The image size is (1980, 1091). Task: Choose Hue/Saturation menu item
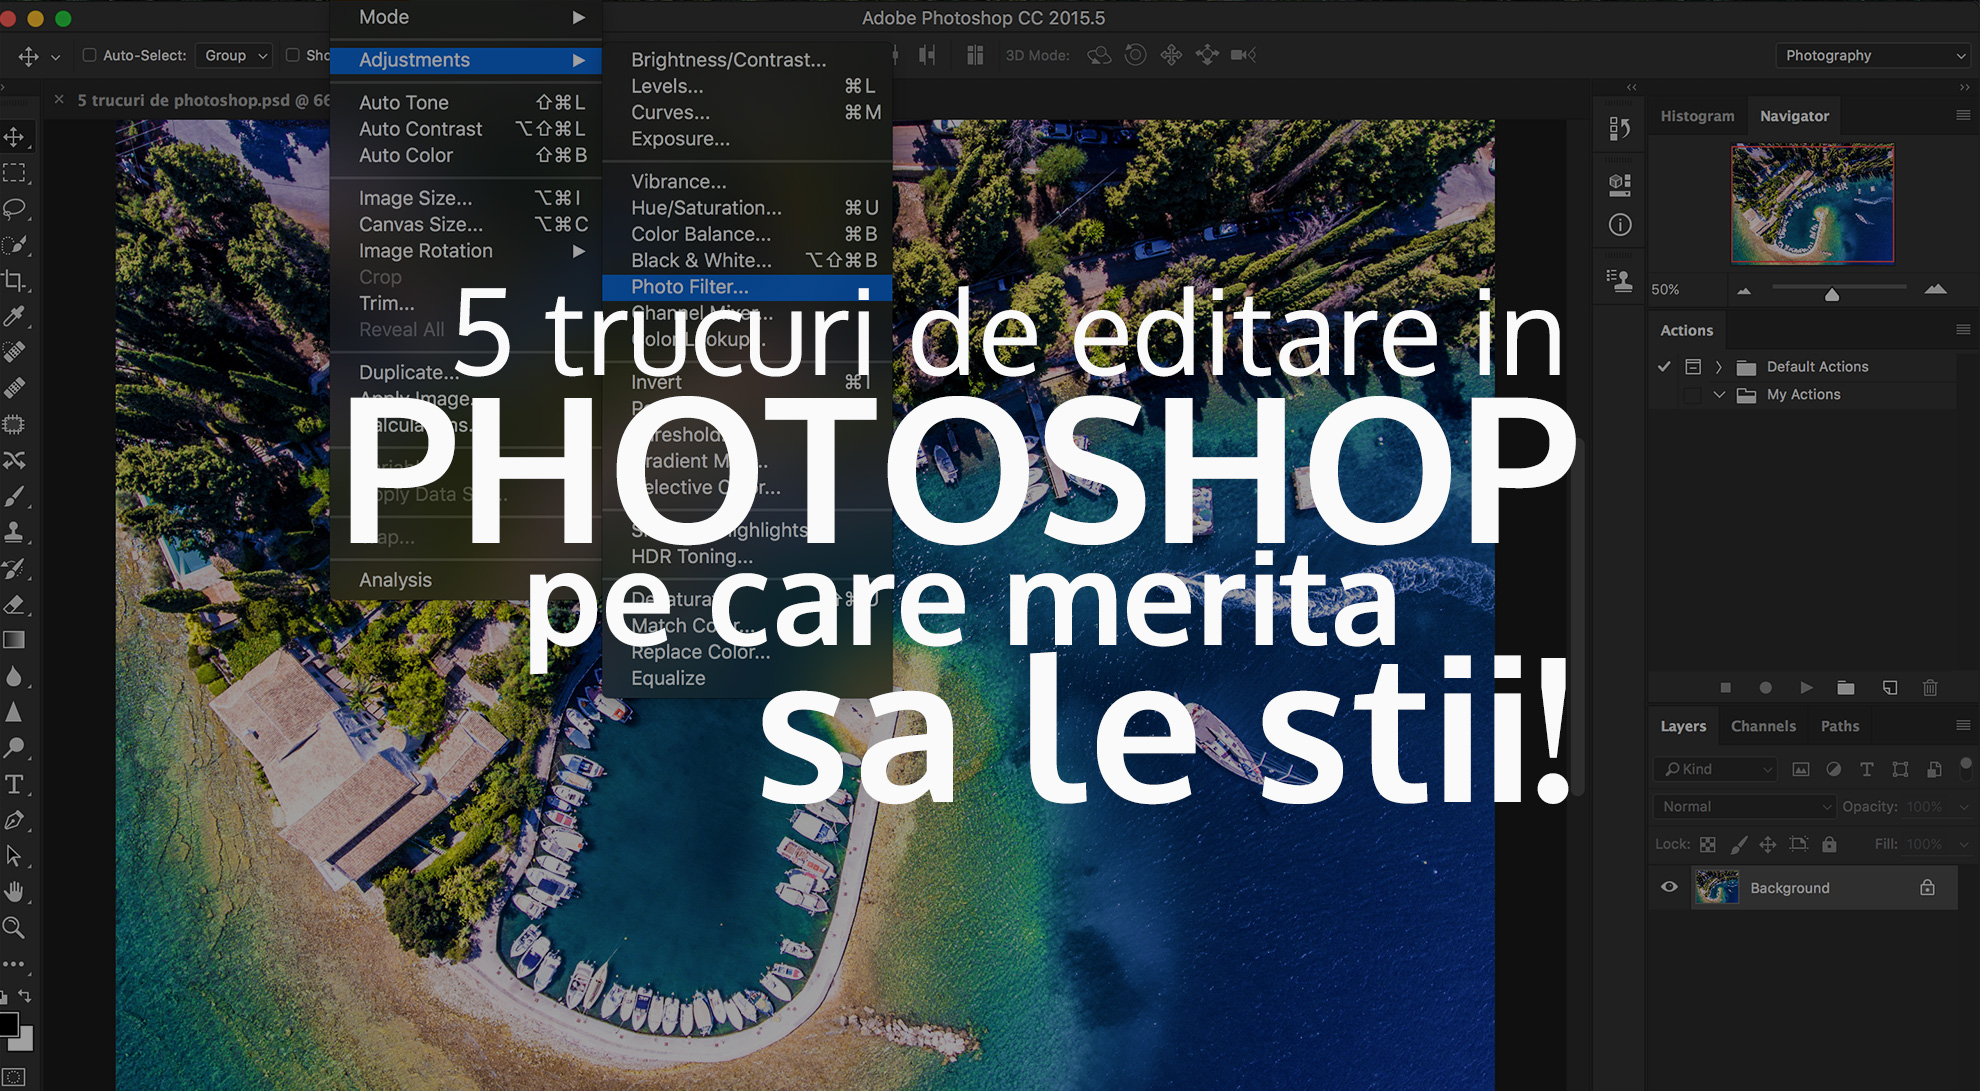(x=747, y=208)
